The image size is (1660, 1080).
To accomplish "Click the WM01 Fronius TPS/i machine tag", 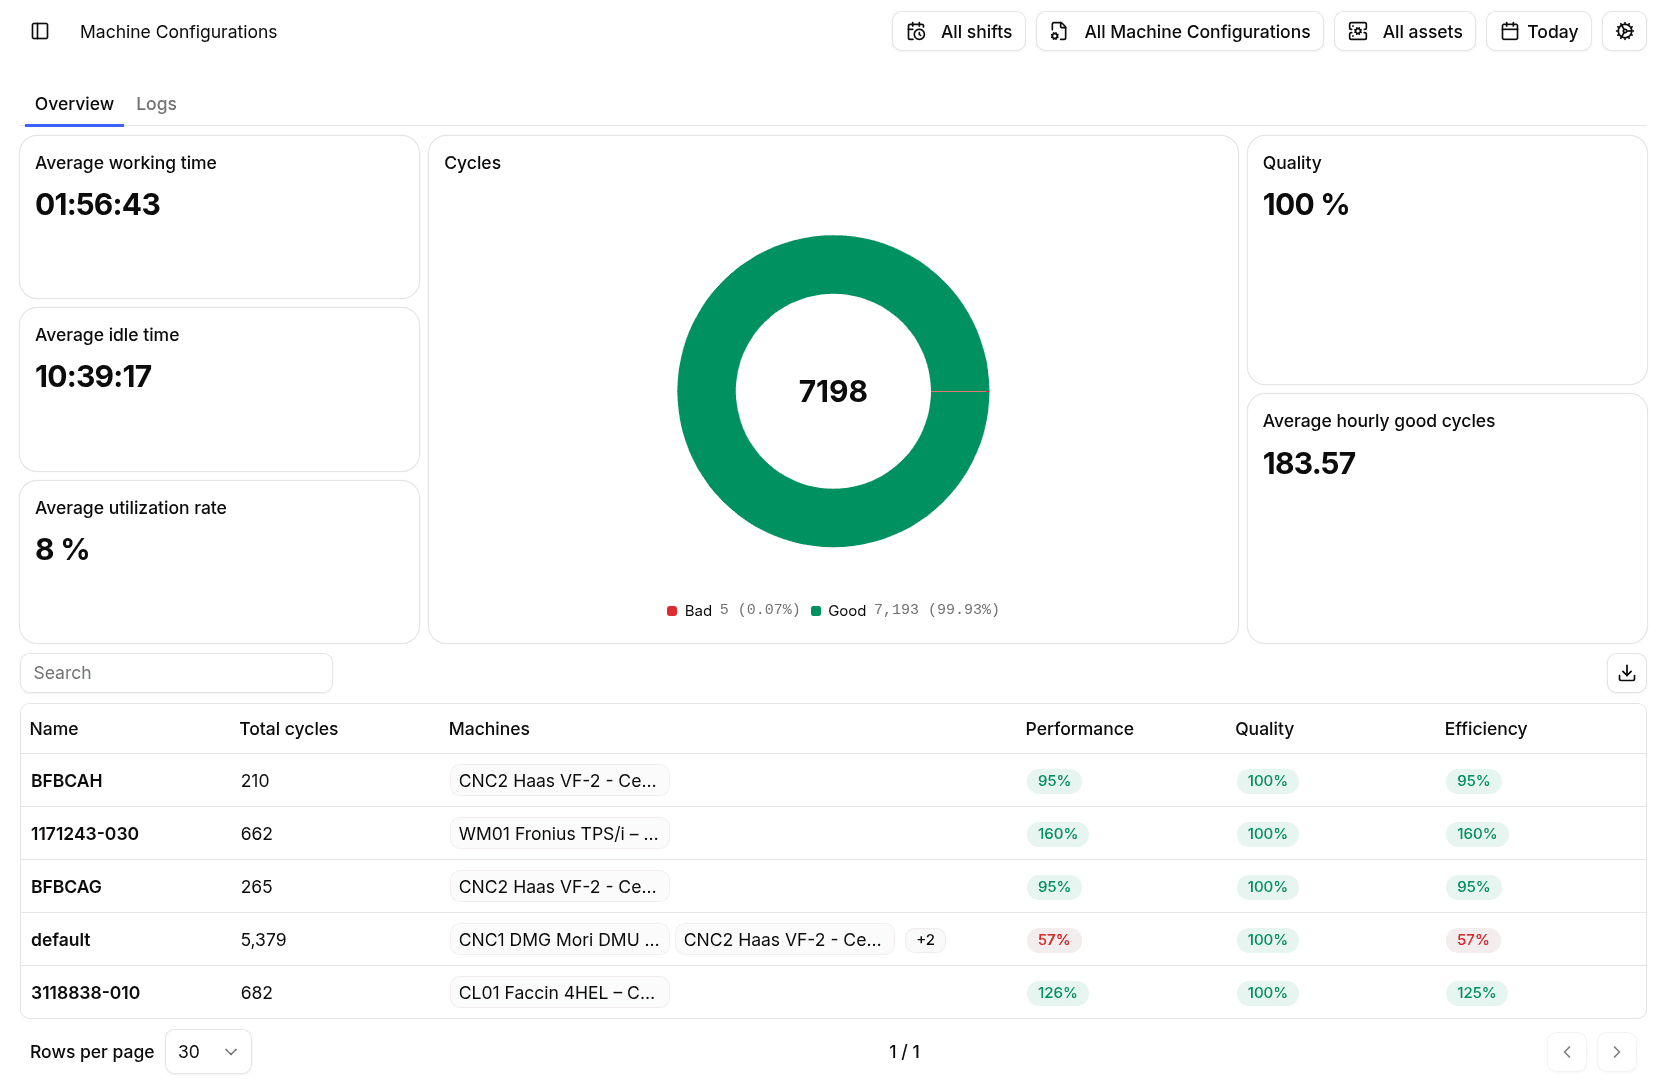I will 559,834.
